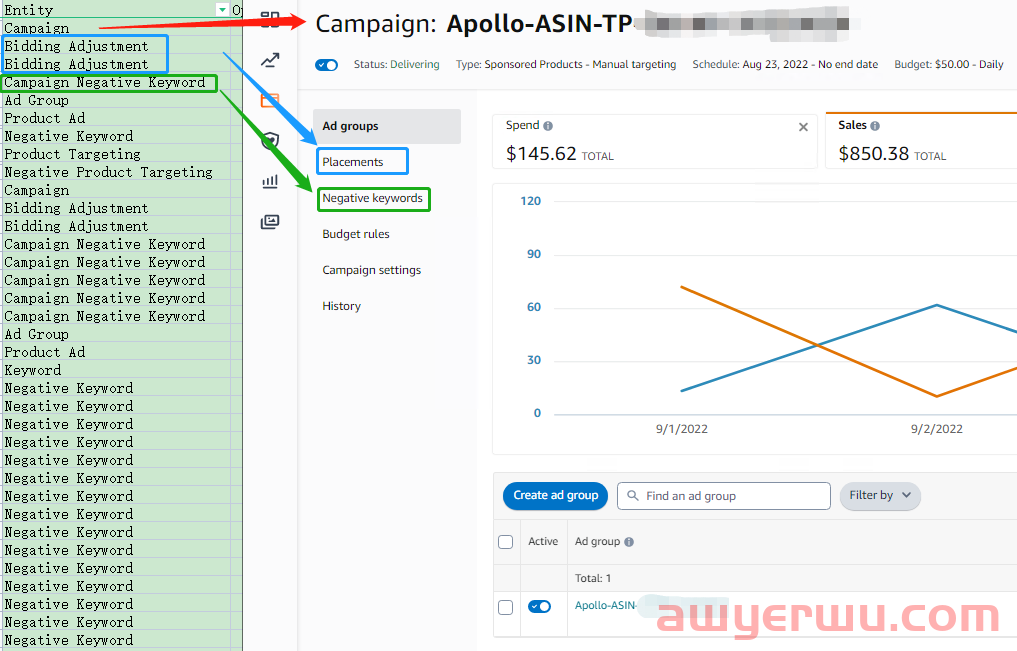Viewport: 1017px width, 651px height.
Task: Open the Negative keywords tab
Action: [372, 198]
